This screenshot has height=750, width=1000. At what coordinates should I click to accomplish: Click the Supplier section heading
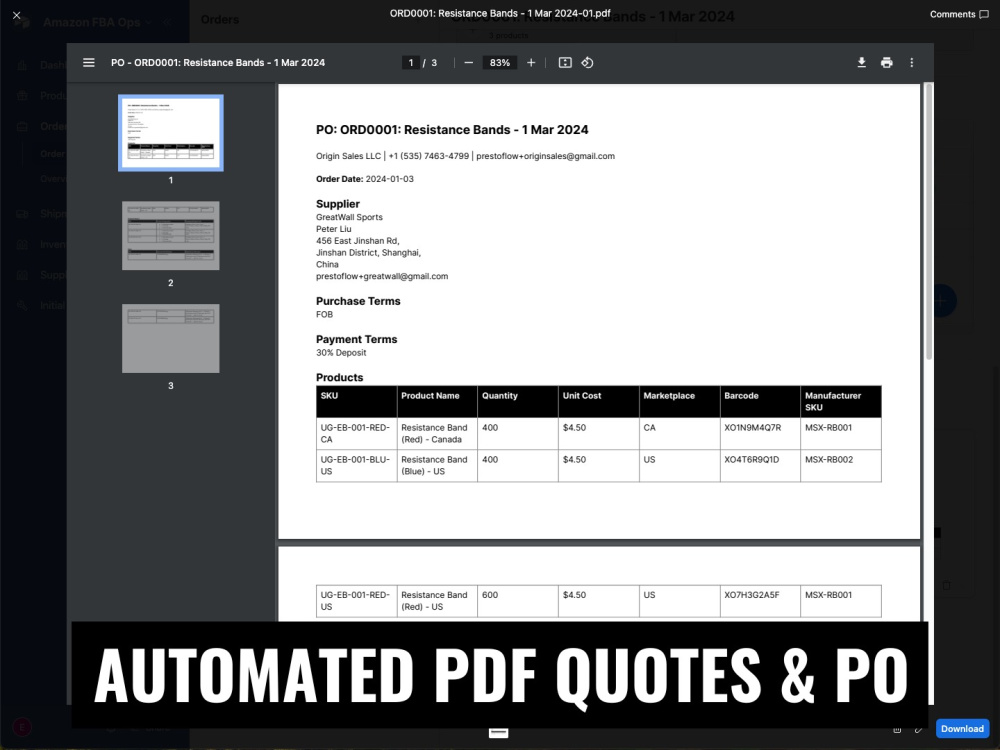coord(338,203)
